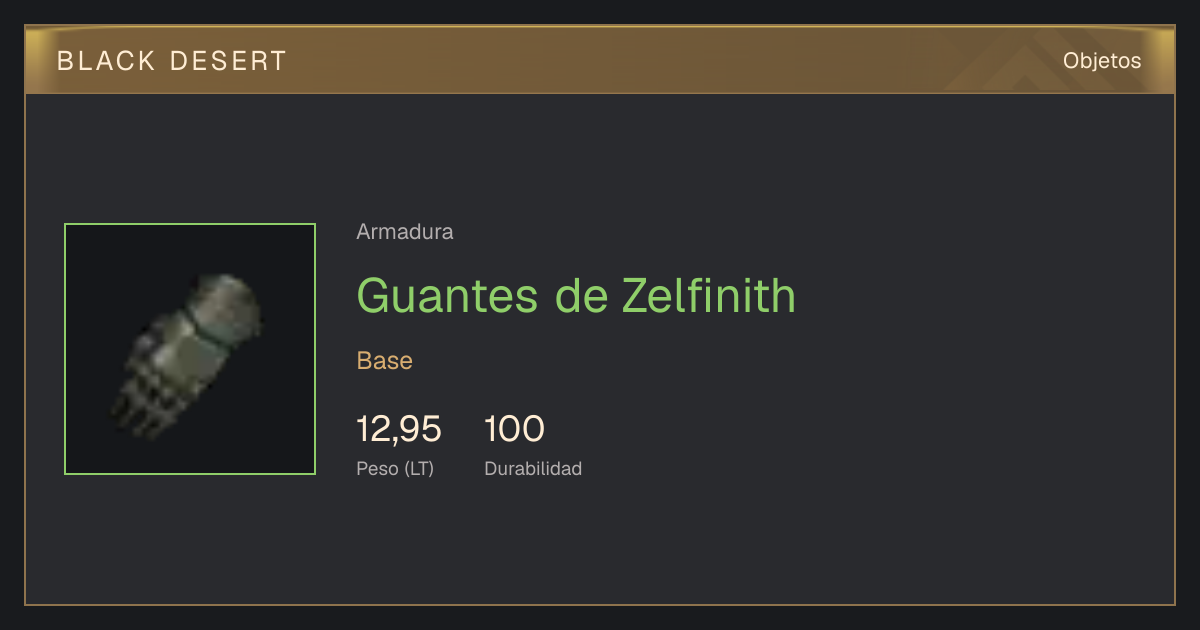The image size is (1200, 630).
Task: Select the Base enhancement level label
Action: pyautogui.click(x=385, y=360)
